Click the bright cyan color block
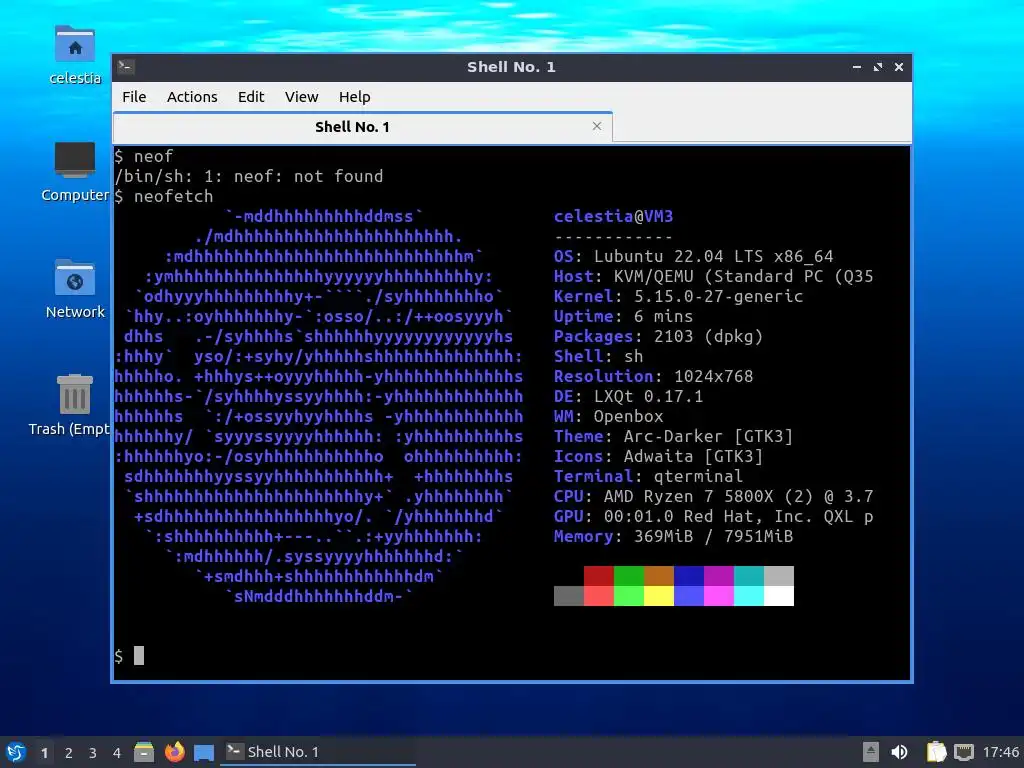 pos(749,596)
